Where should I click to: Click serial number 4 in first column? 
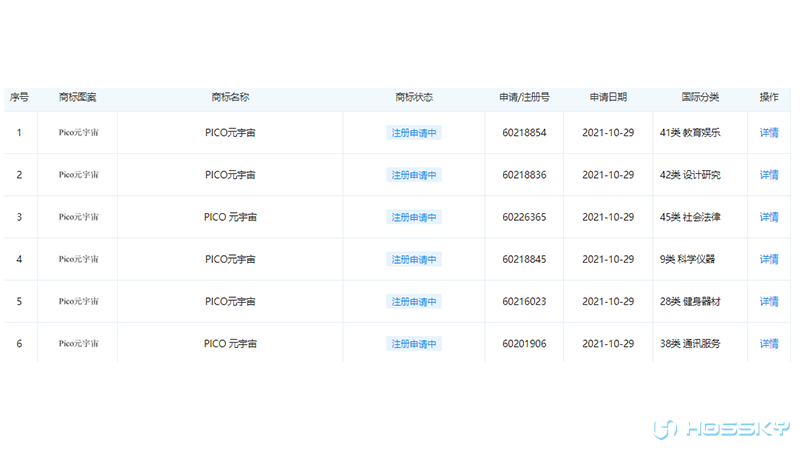coord(19,259)
